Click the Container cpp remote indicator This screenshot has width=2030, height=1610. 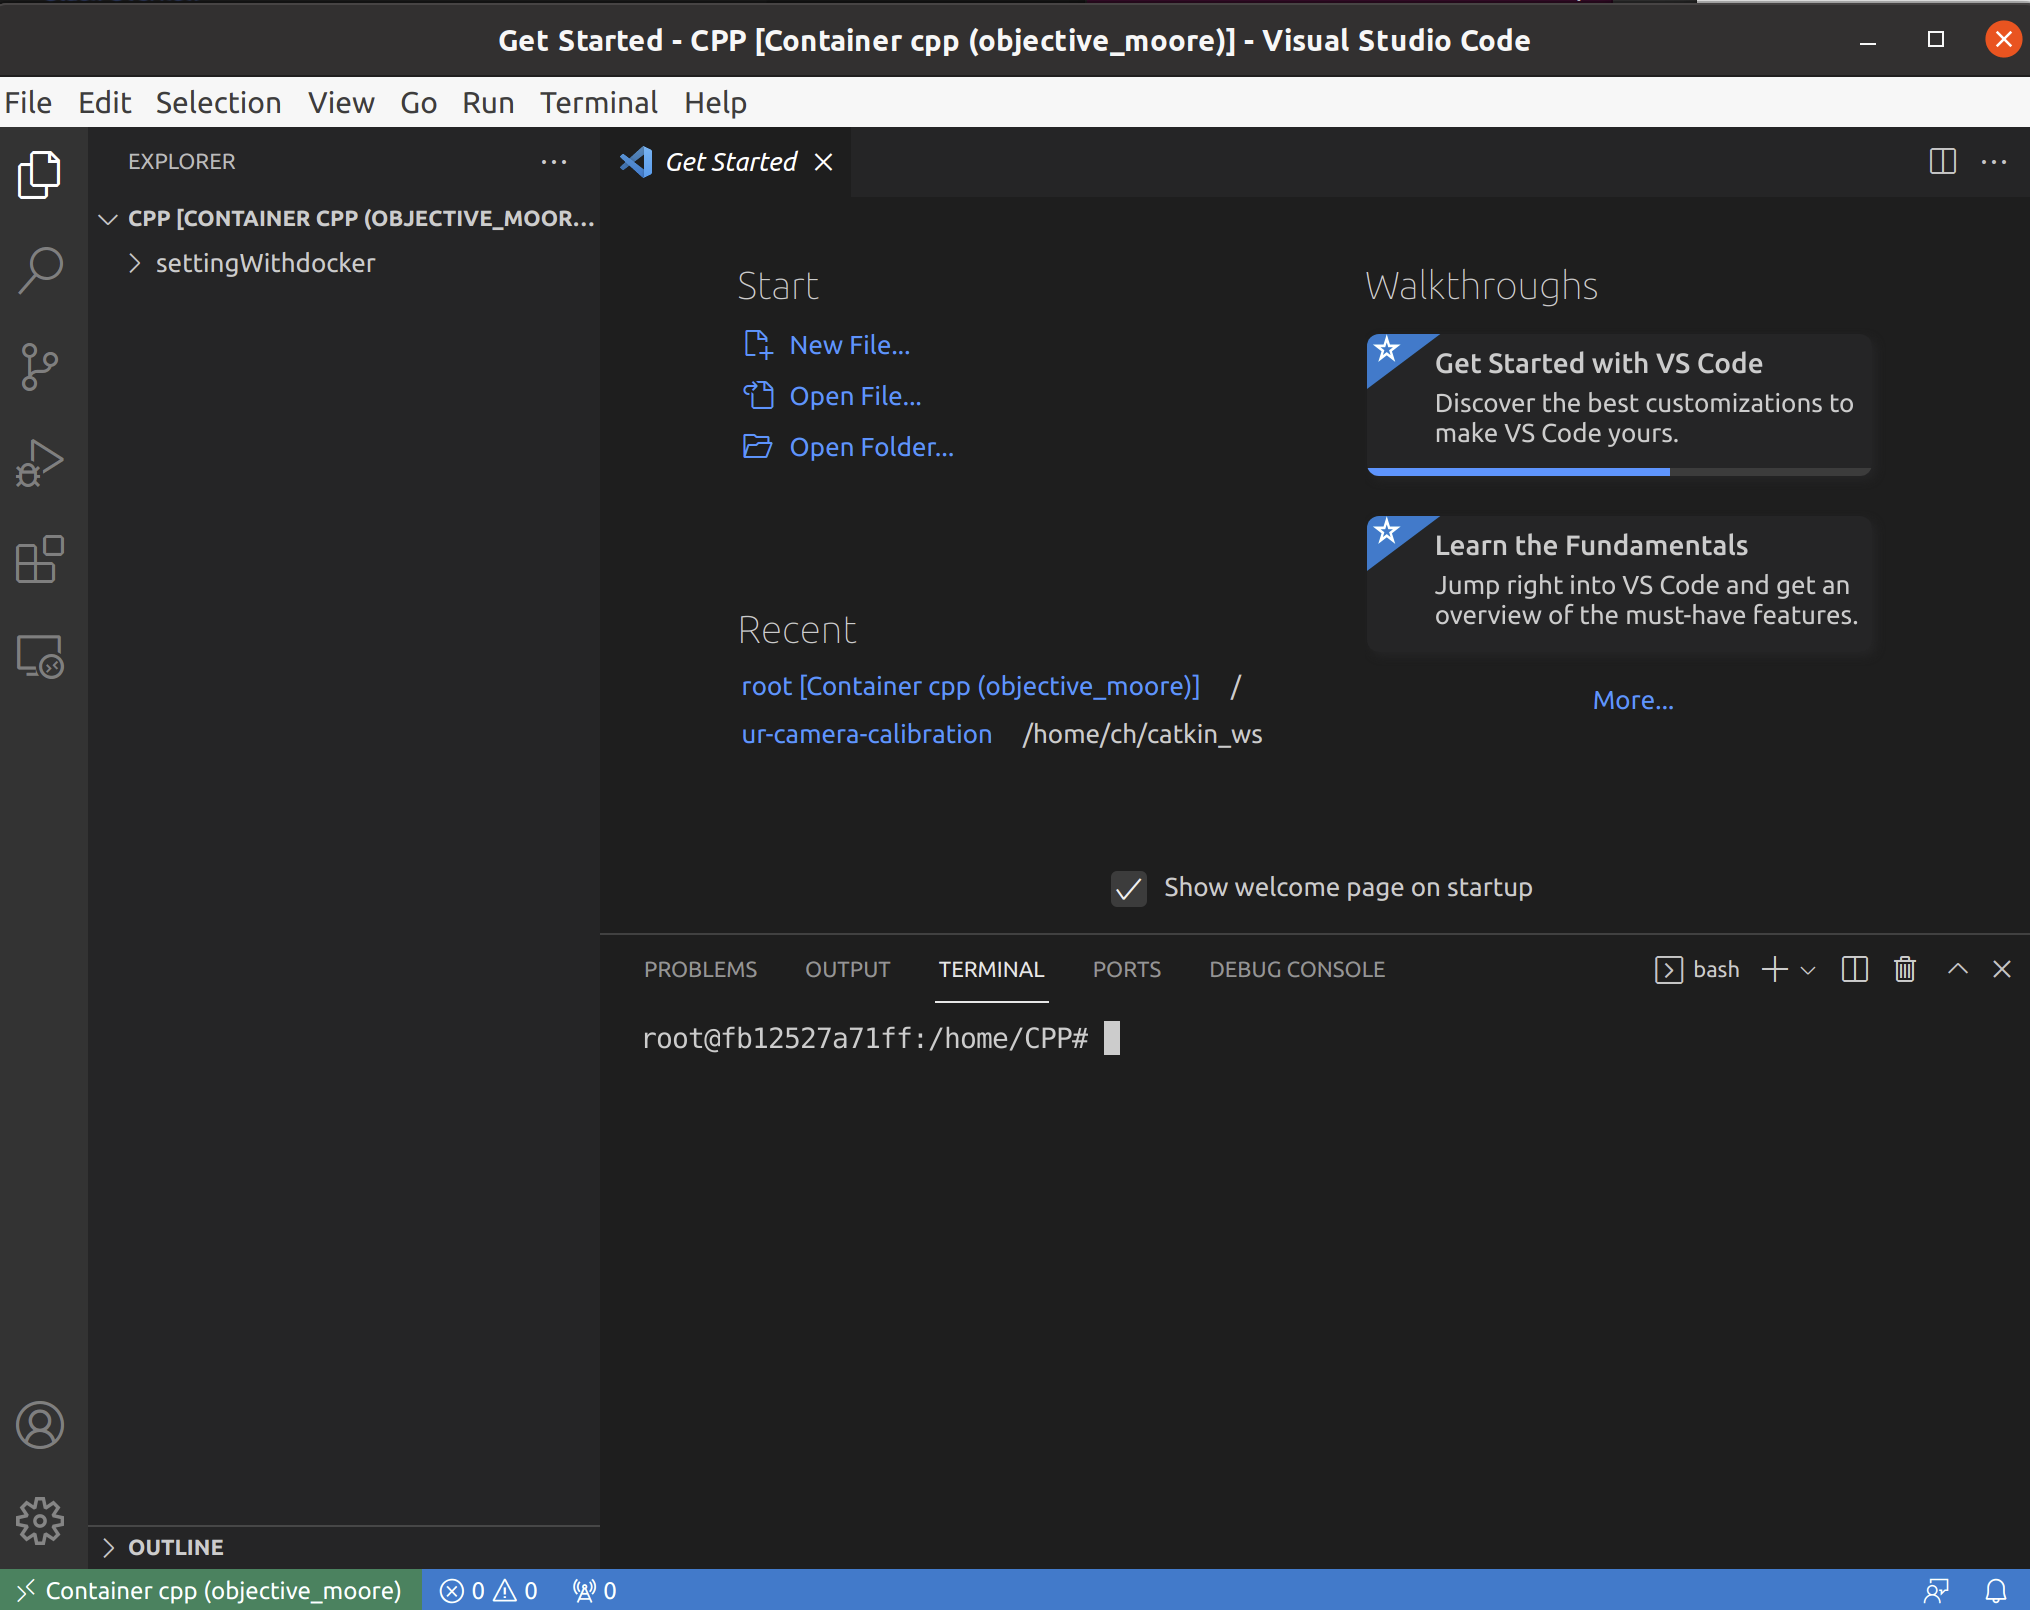(x=210, y=1590)
